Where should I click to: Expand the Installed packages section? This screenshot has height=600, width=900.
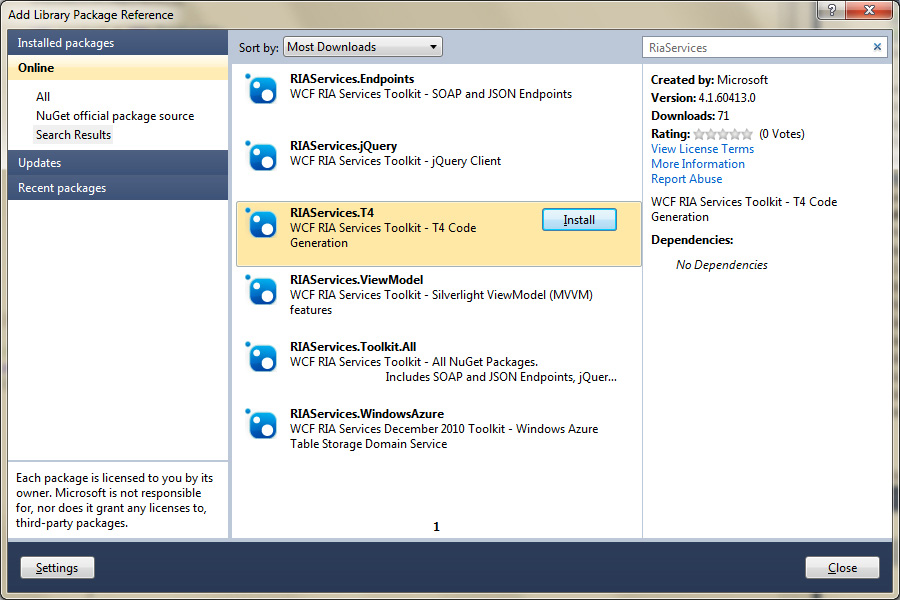point(118,42)
